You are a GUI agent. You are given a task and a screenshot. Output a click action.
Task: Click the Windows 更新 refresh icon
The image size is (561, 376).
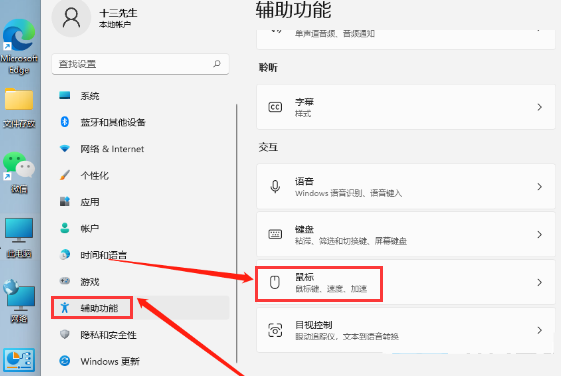pos(65,361)
